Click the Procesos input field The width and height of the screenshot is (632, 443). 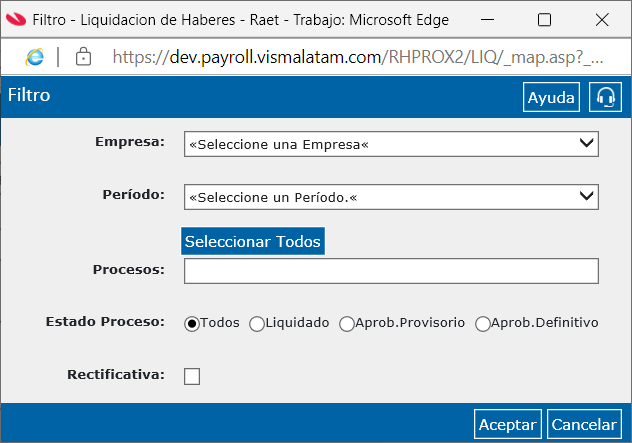pyautogui.click(x=391, y=271)
